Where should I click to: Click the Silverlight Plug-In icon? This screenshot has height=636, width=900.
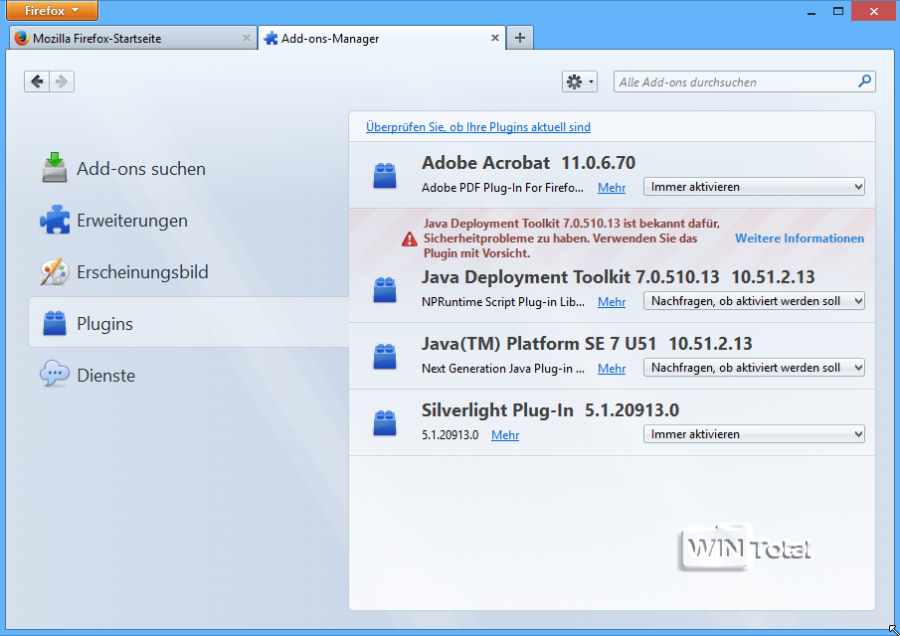click(385, 422)
